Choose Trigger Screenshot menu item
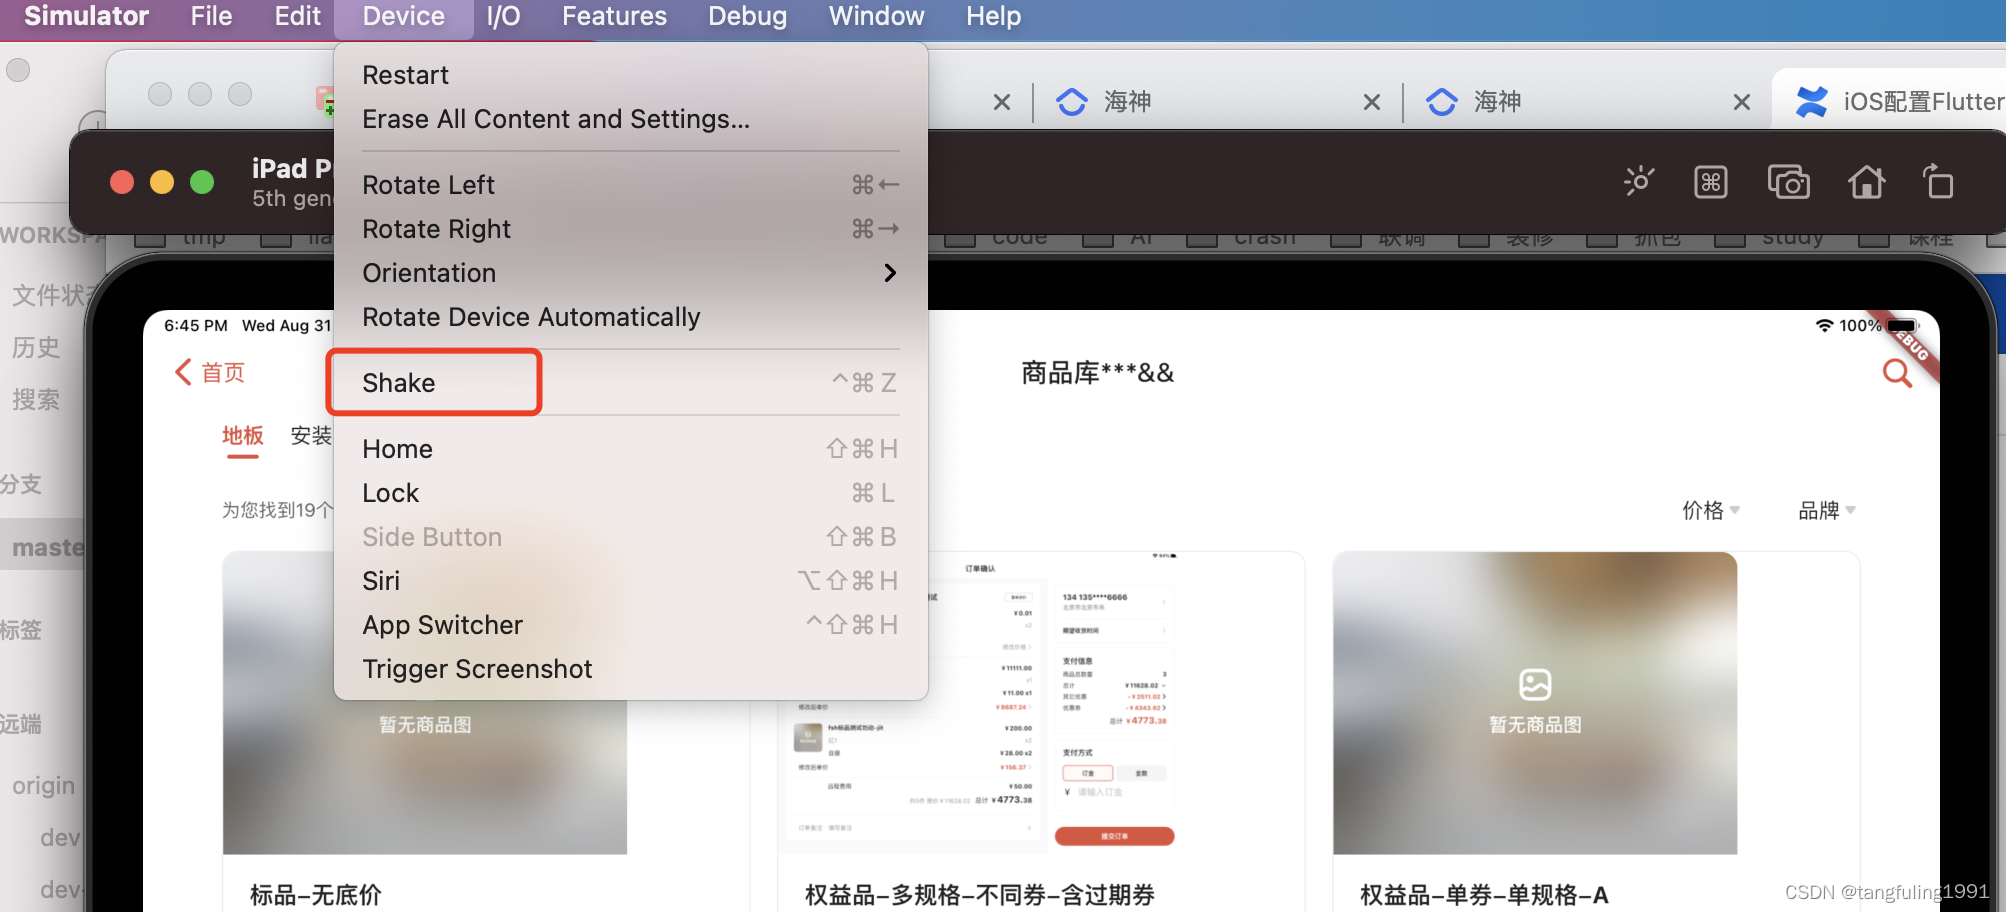 click(631, 669)
